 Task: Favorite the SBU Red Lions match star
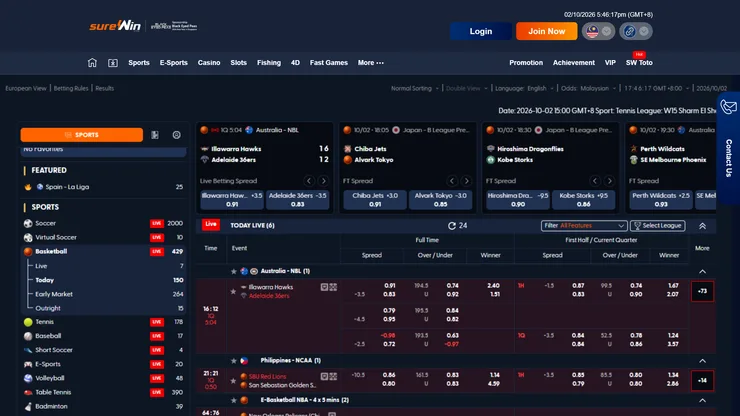click(233, 381)
